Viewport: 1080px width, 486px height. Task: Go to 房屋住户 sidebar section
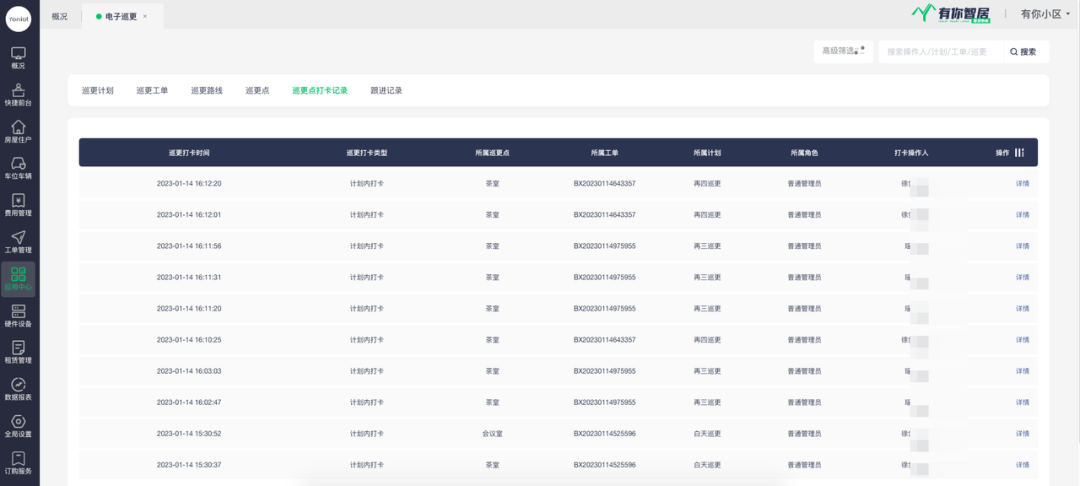[x=18, y=132]
